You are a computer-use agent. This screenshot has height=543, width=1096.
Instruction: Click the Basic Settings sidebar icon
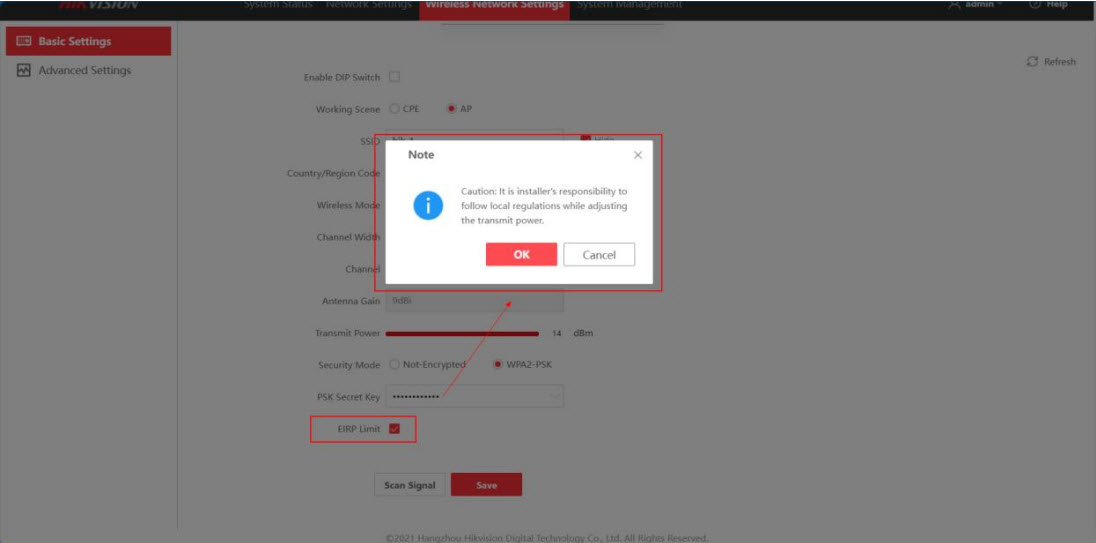click(24, 42)
